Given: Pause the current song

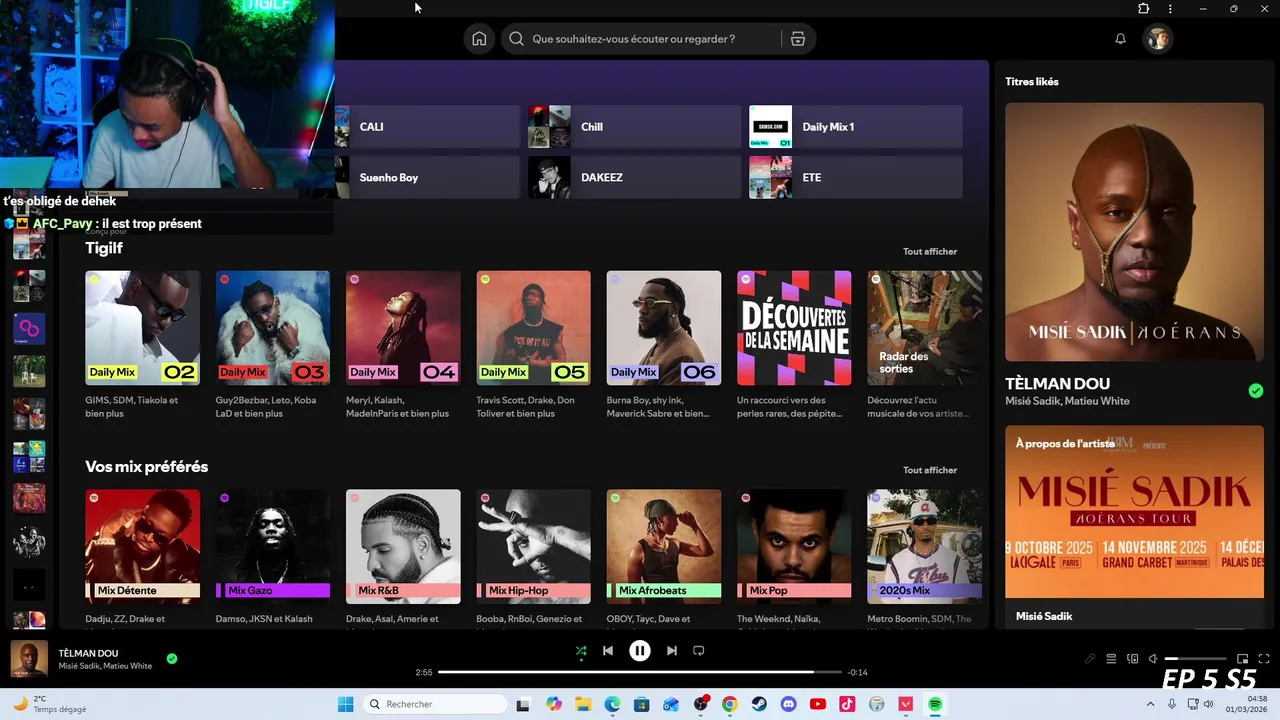Looking at the screenshot, I should coord(640,651).
